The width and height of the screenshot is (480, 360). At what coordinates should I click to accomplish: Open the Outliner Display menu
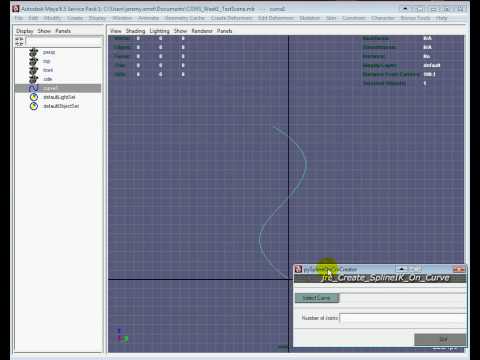point(25,31)
